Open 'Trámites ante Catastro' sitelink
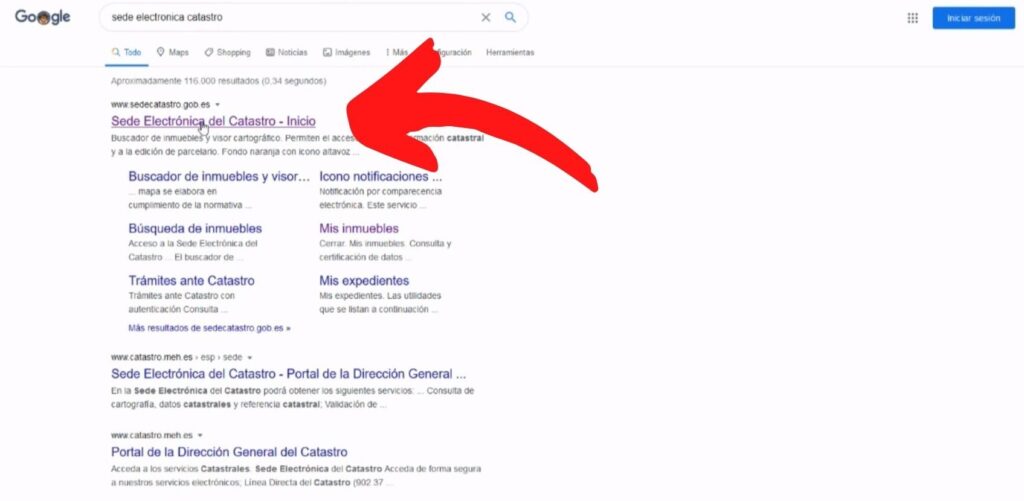The width and height of the screenshot is (1024, 501). coord(191,281)
